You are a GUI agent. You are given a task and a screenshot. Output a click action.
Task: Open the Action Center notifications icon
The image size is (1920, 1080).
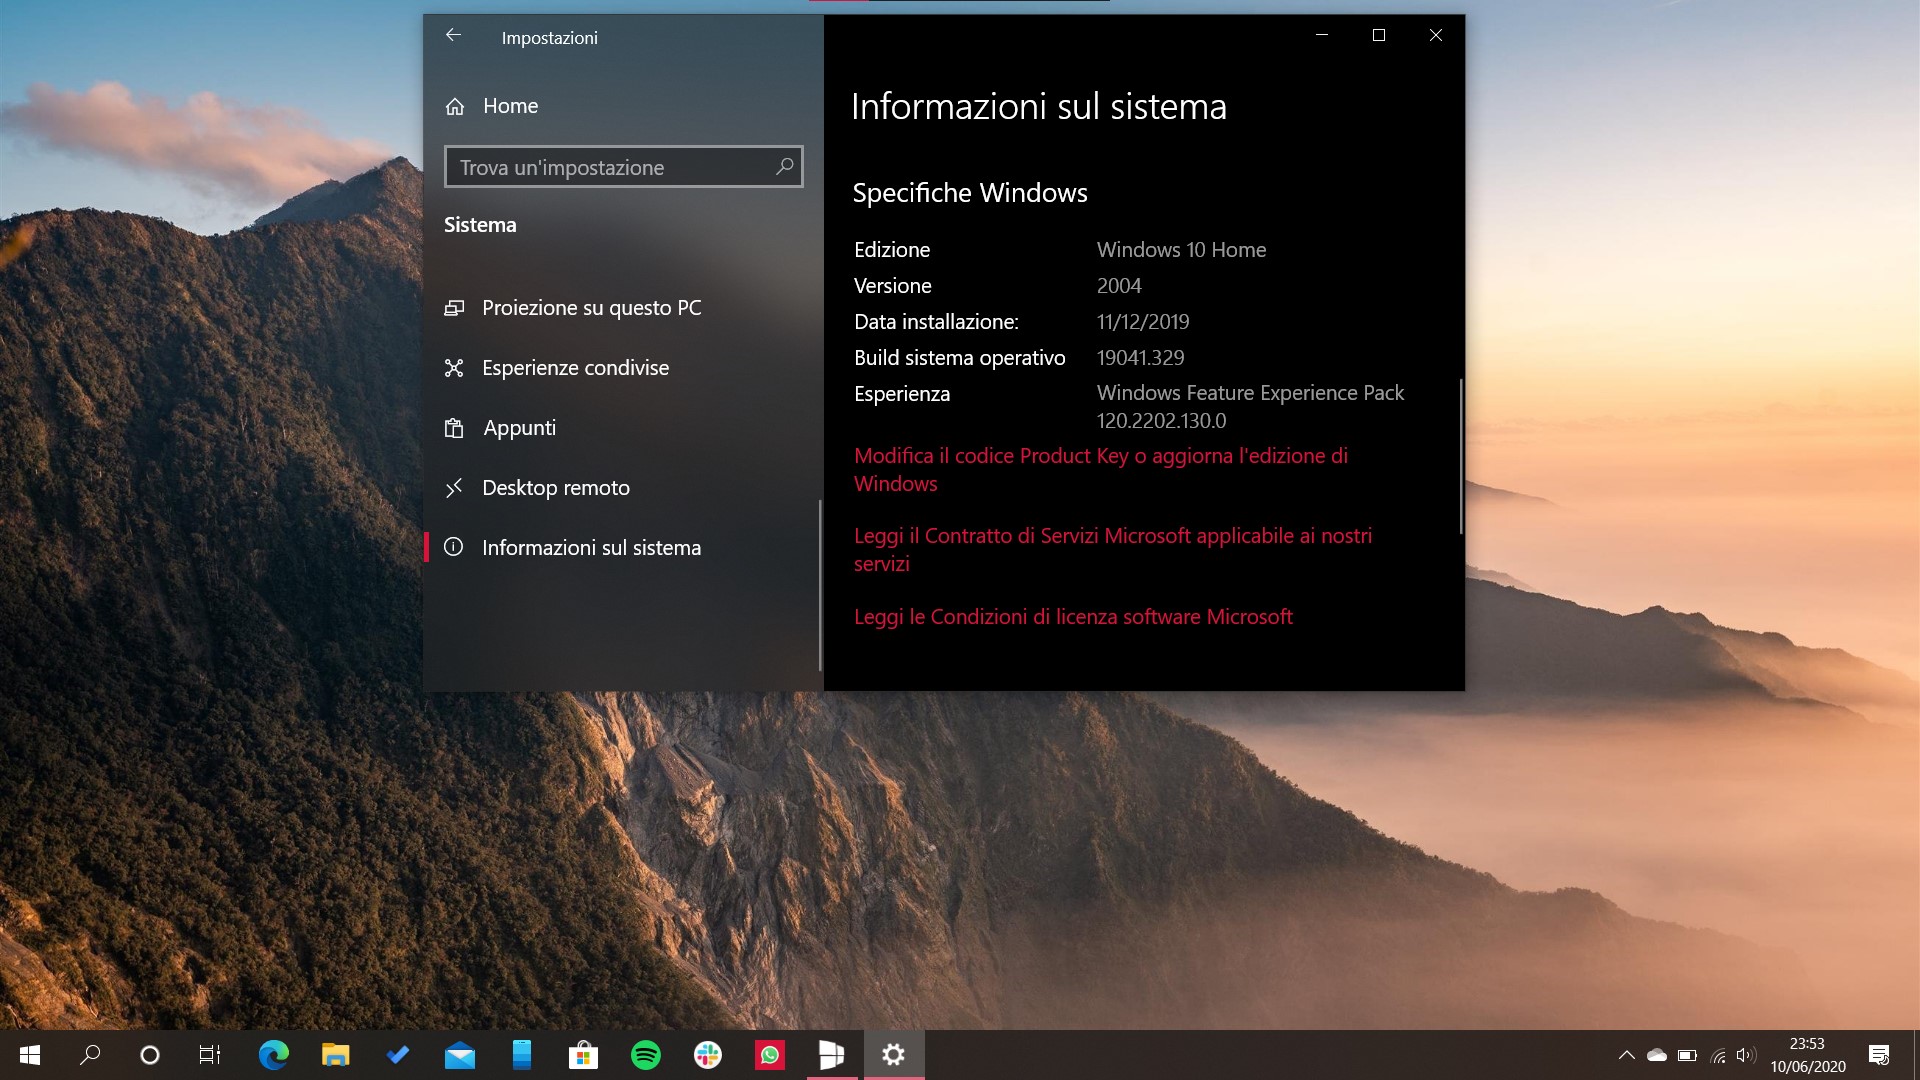pos(1879,1055)
